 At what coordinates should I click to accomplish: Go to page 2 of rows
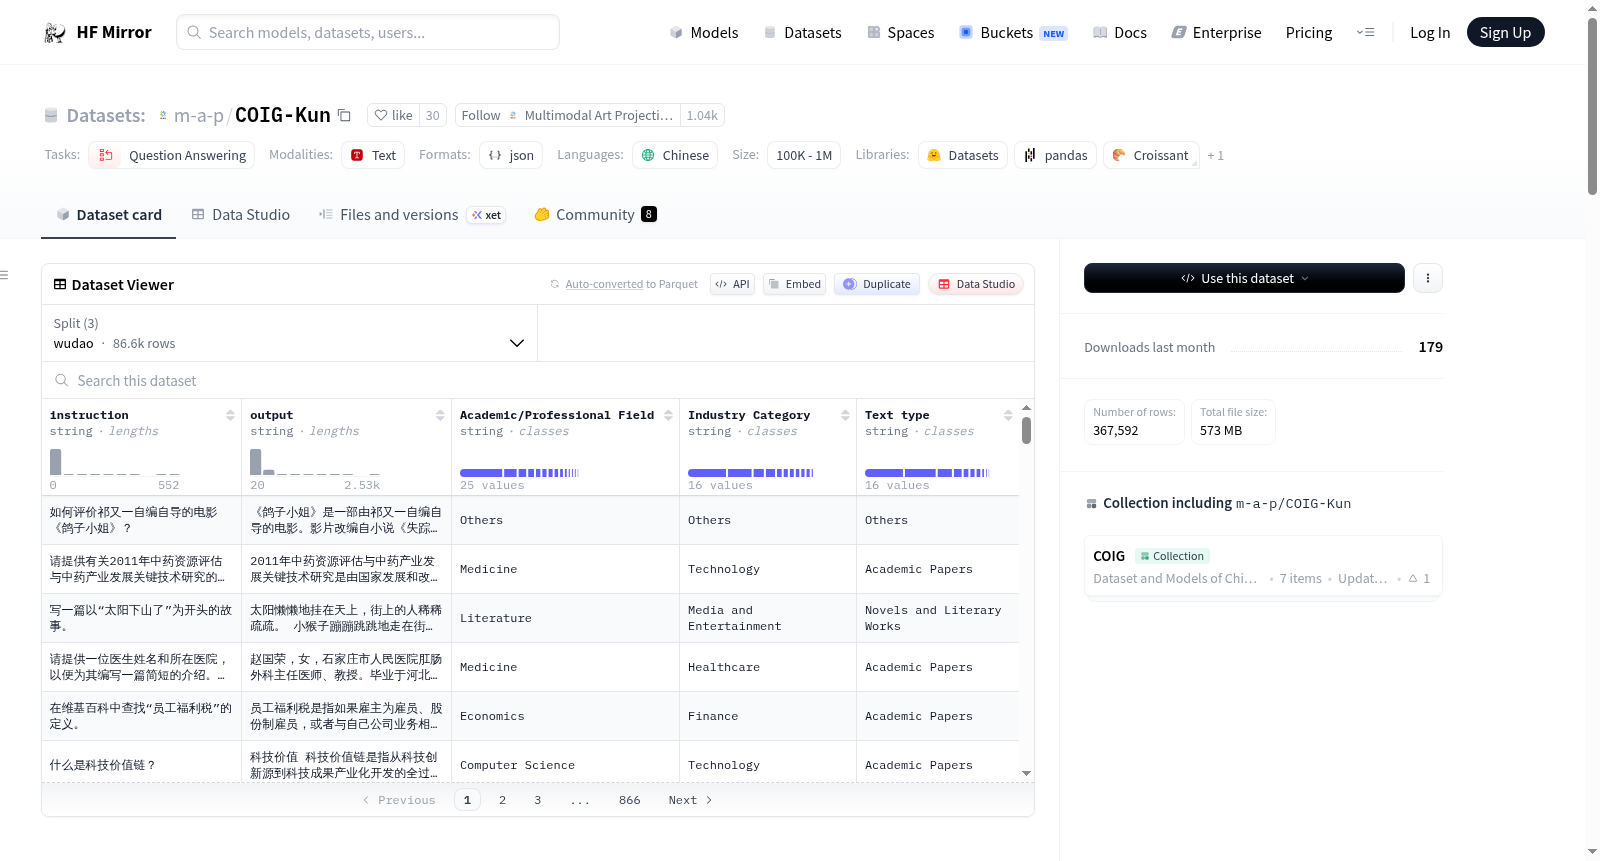click(x=502, y=800)
